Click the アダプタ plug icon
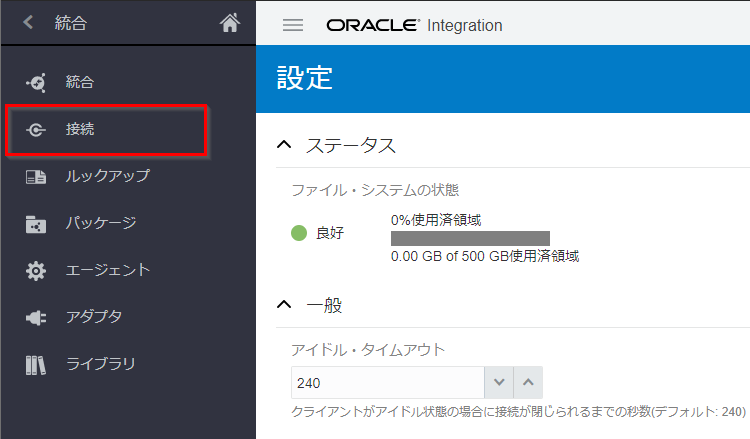Image resolution: width=750 pixels, height=439 pixels. click(35, 317)
